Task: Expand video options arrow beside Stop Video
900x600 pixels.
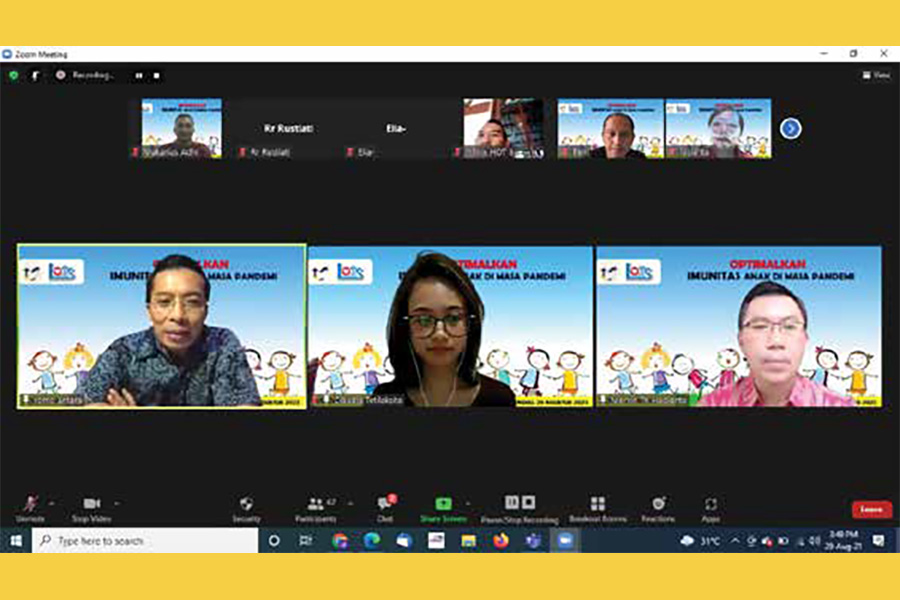Action: point(116,503)
